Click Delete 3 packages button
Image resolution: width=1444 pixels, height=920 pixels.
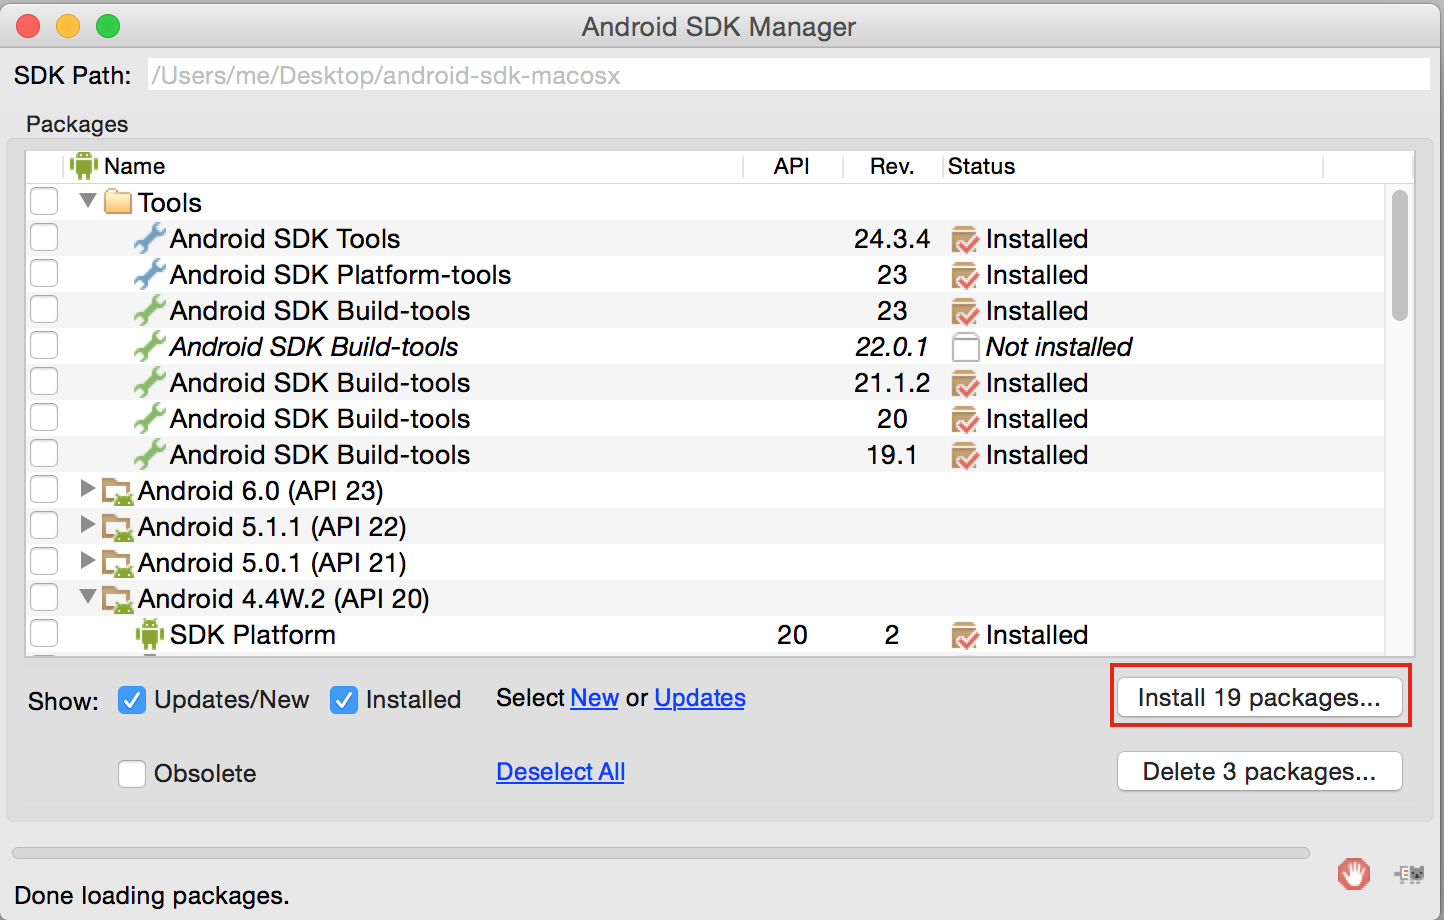coord(1259,771)
